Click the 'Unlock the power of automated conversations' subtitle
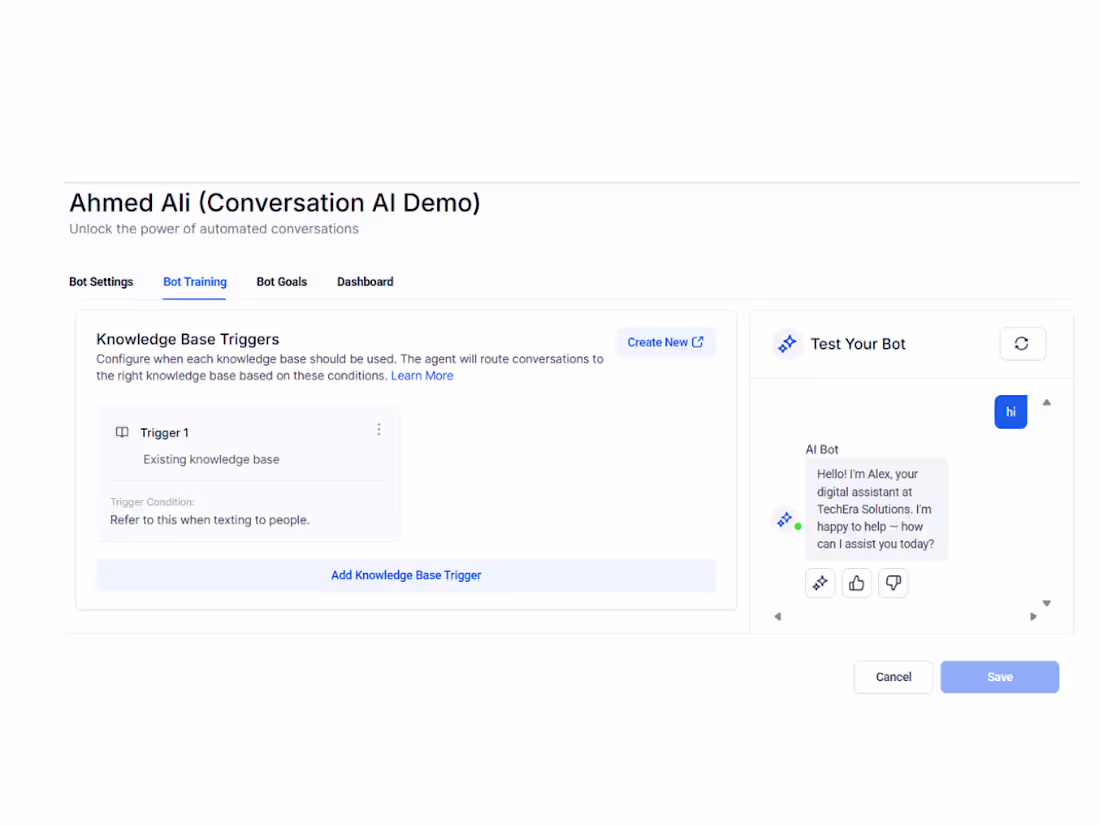 [213, 229]
